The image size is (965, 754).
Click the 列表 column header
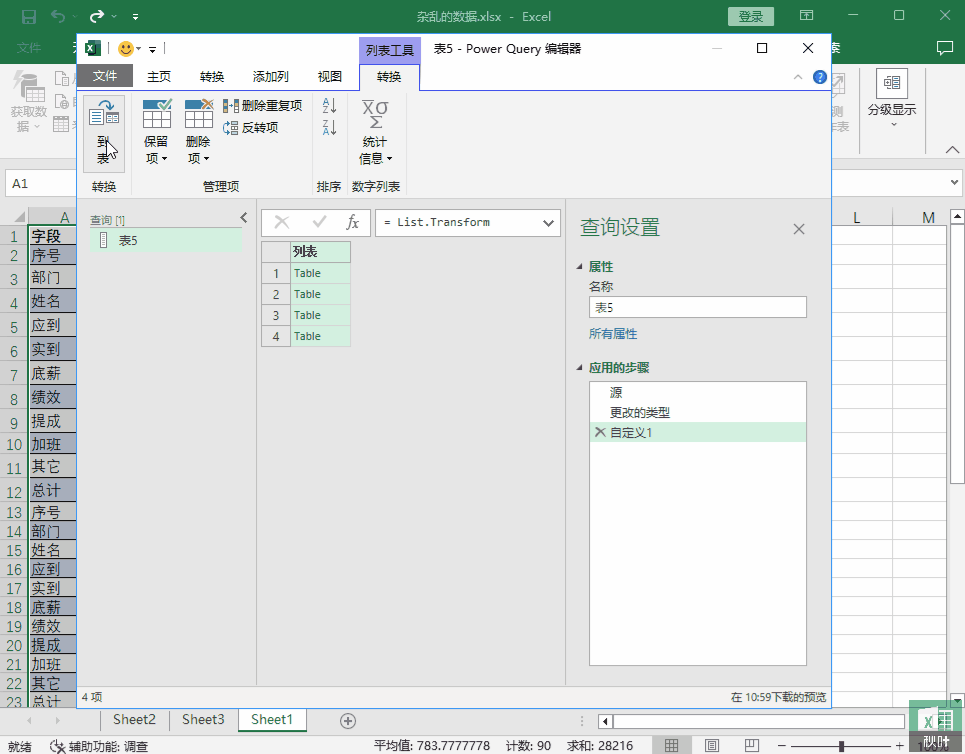(x=321, y=252)
